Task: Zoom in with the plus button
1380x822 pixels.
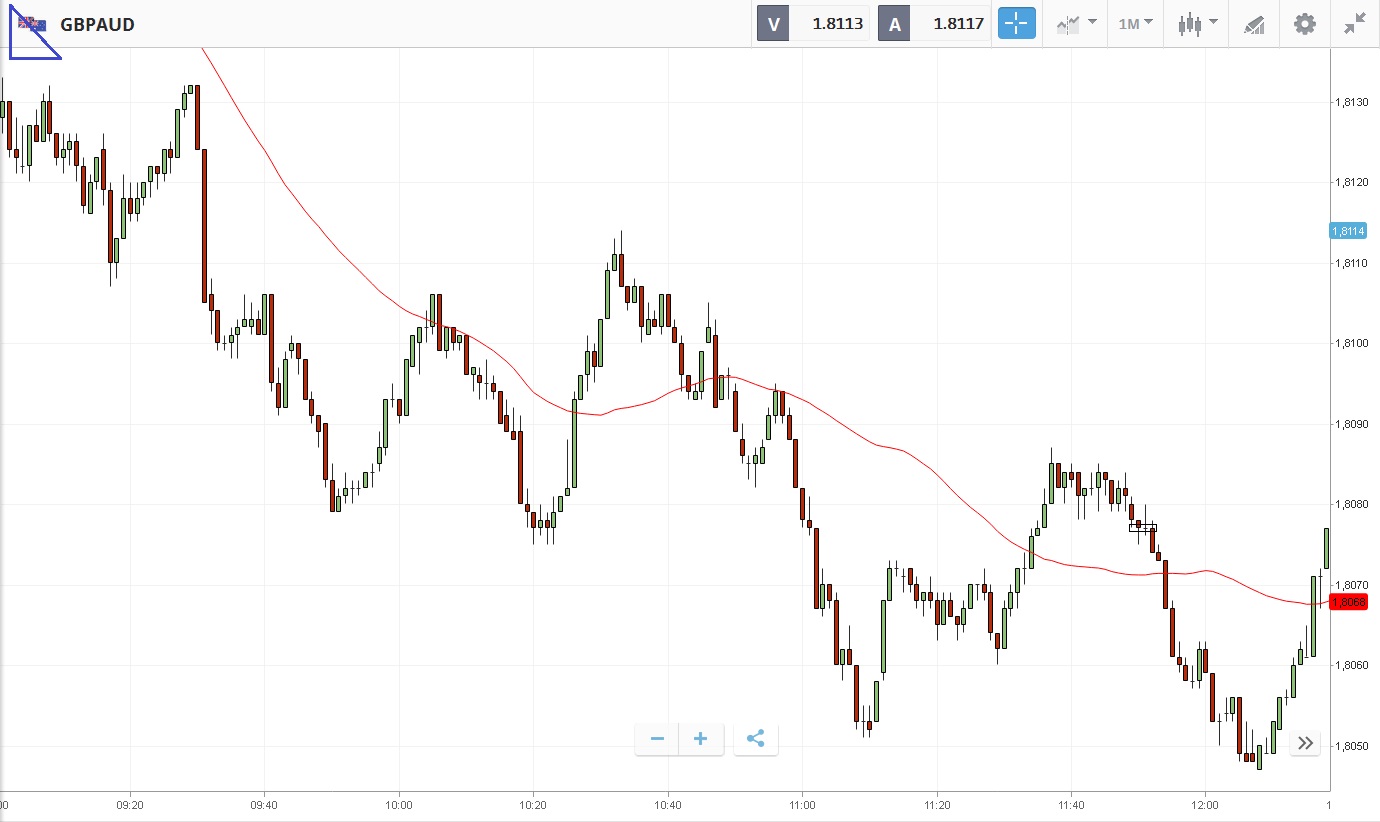Action: click(701, 739)
